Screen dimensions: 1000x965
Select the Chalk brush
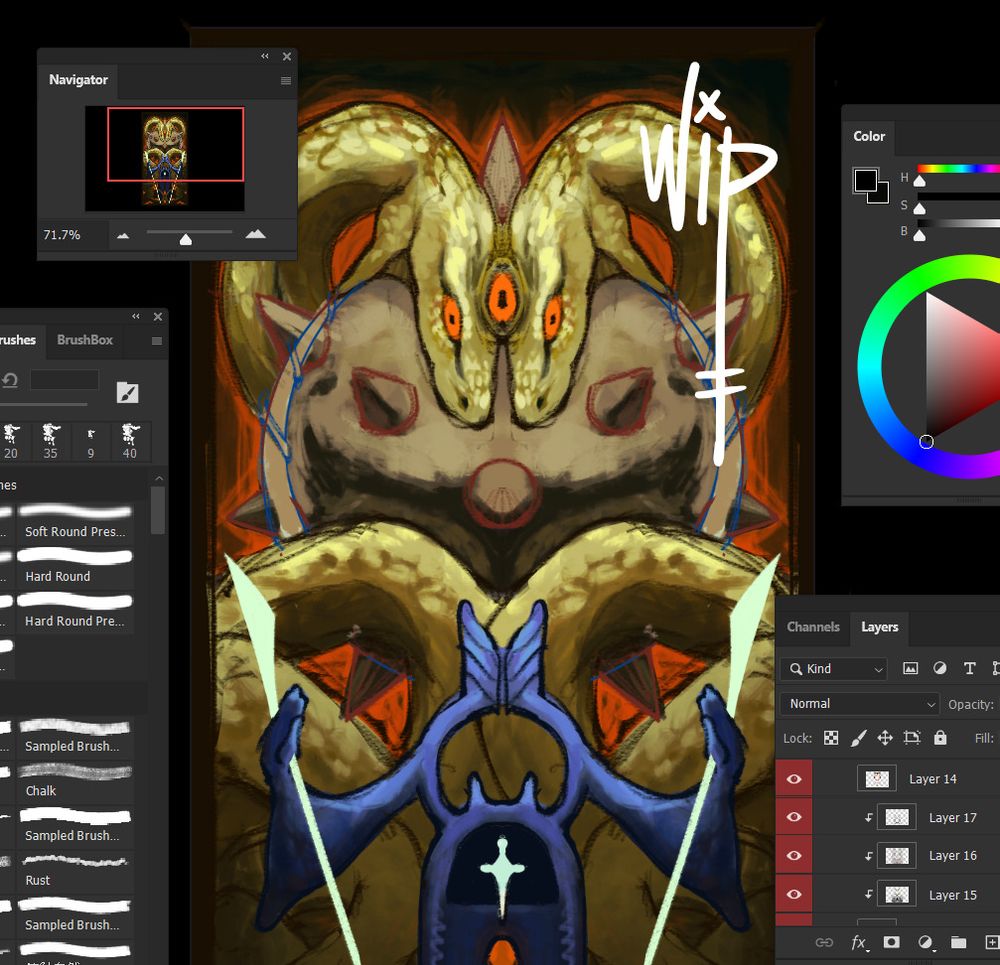[x=75, y=781]
